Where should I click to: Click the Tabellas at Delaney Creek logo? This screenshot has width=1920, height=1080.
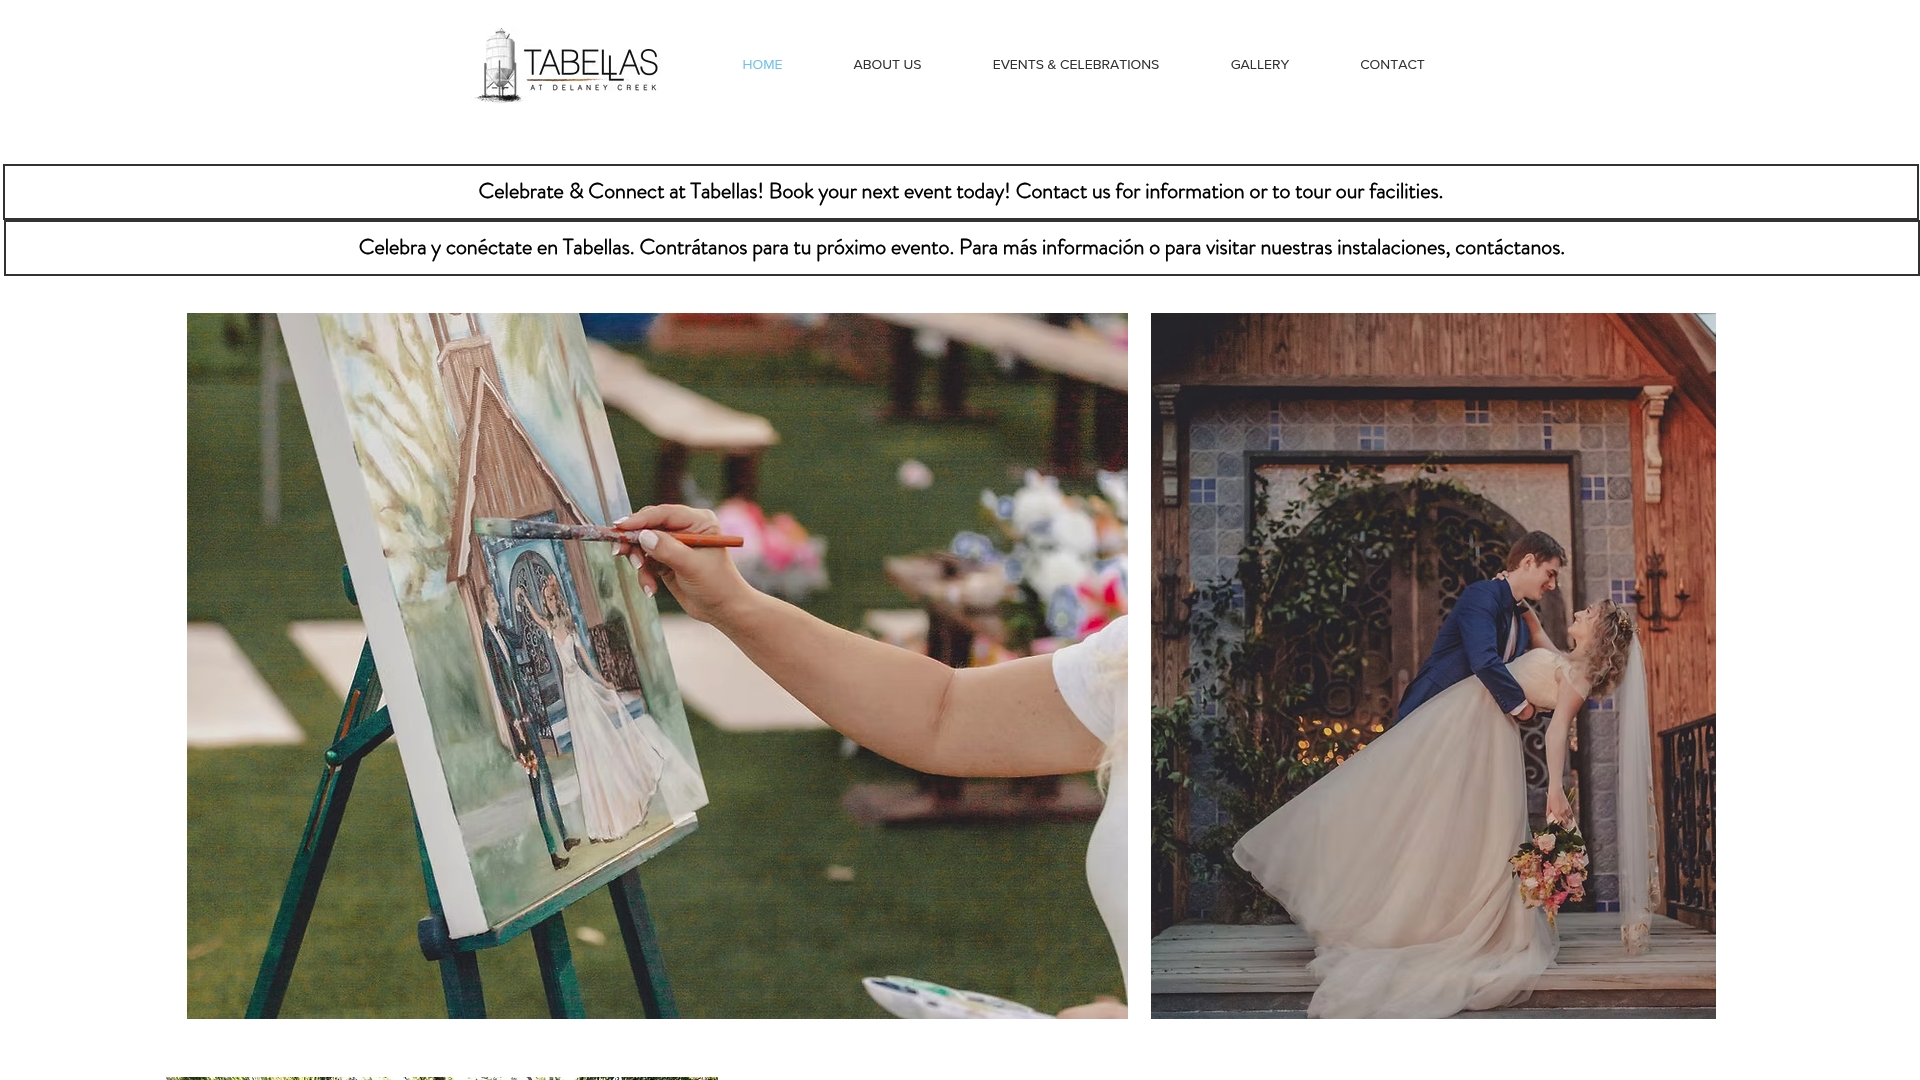coord(567,65)
